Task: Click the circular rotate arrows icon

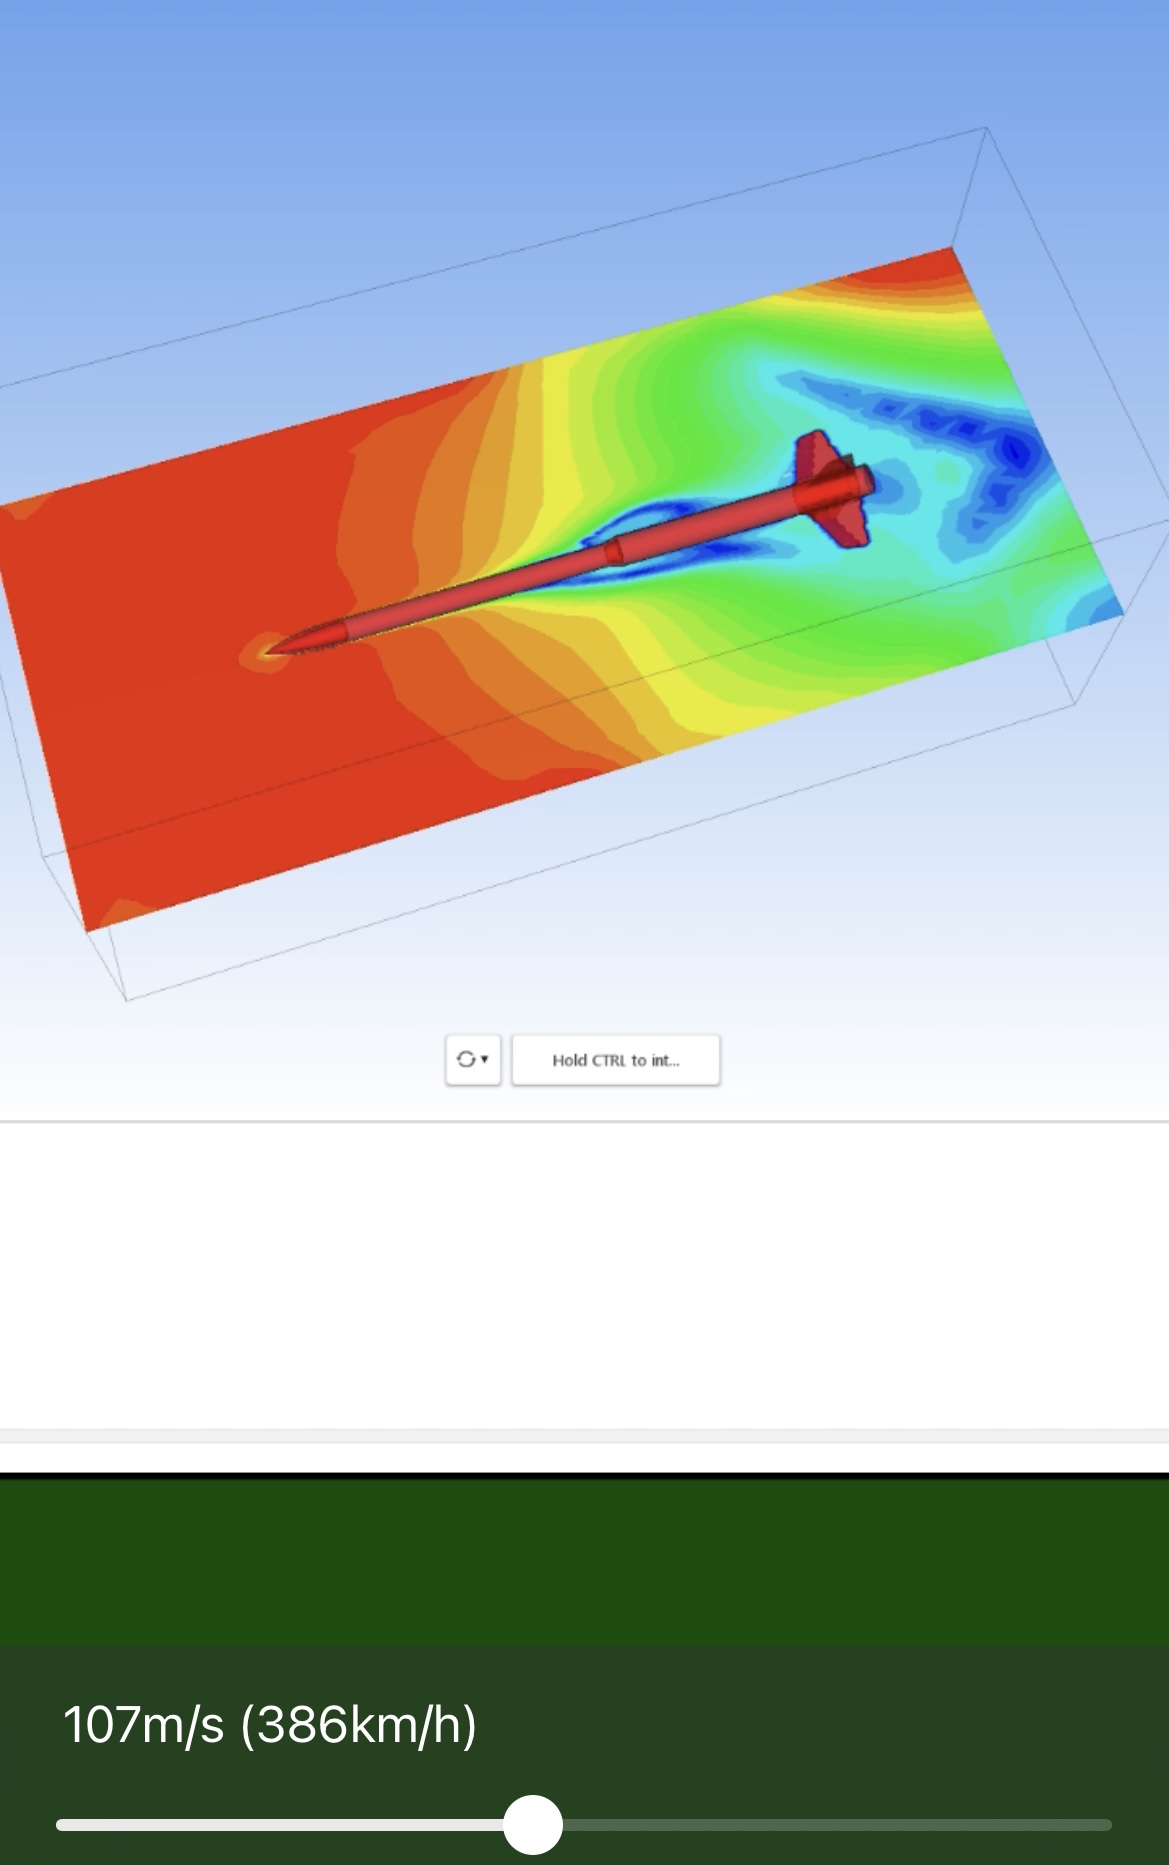Action: click(x=465, y=1060)
